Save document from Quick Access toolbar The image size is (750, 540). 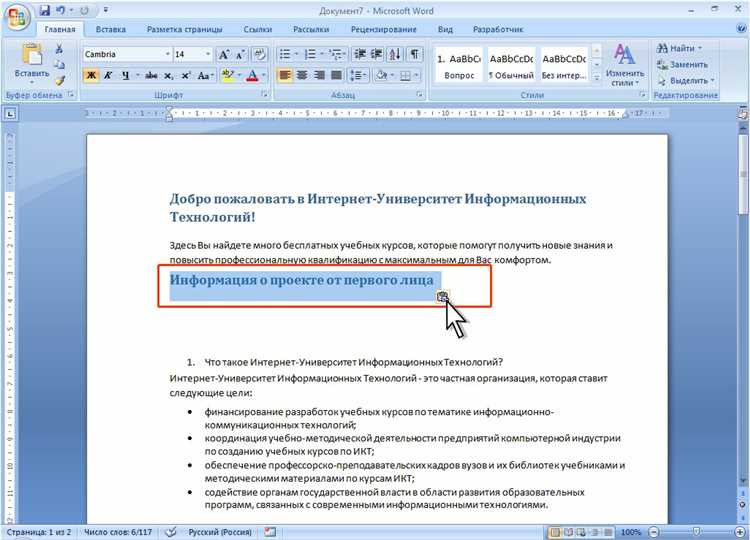44,10
